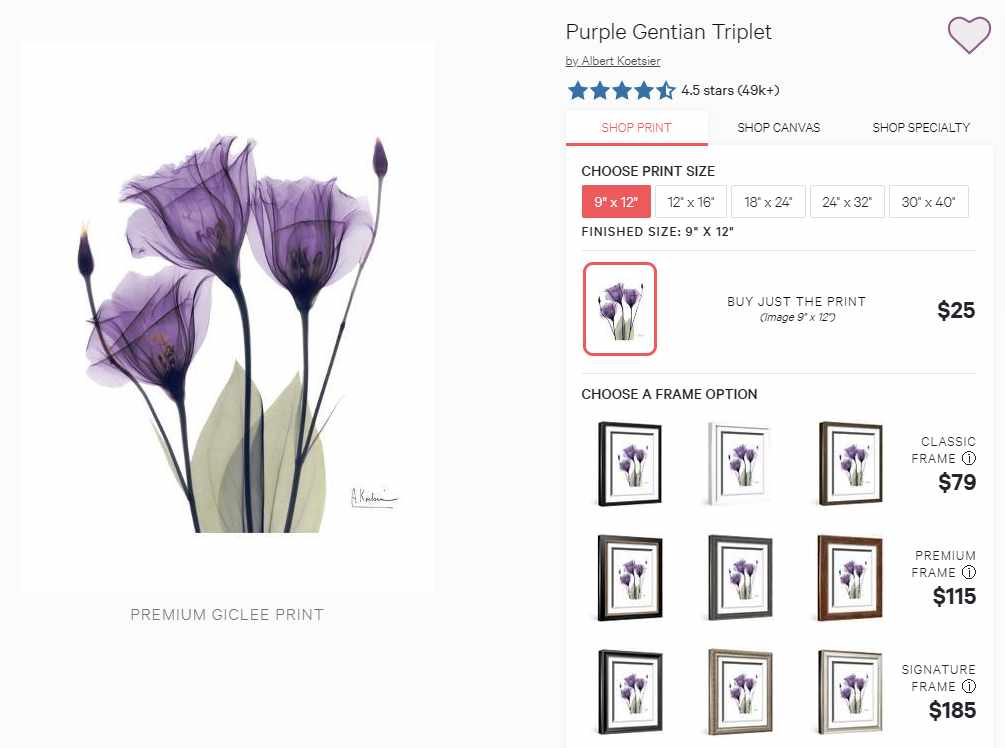The image size is (1005, 748).
Task: Add print to favorites with heart icon
Action: tap(969, 35)
